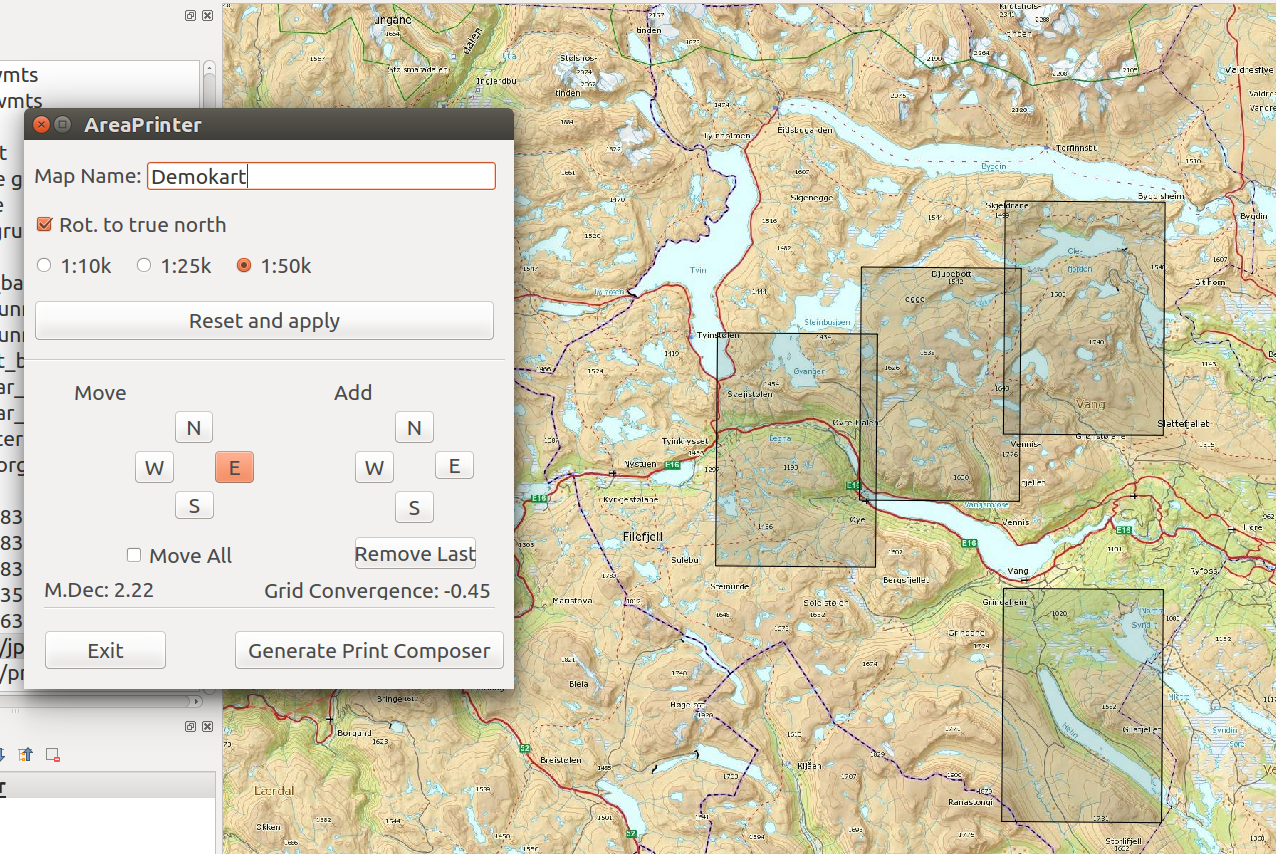Click Remove Last button
Image resolution: width=1276 pixels, height=854 pixels.
[x=415, y=554]
